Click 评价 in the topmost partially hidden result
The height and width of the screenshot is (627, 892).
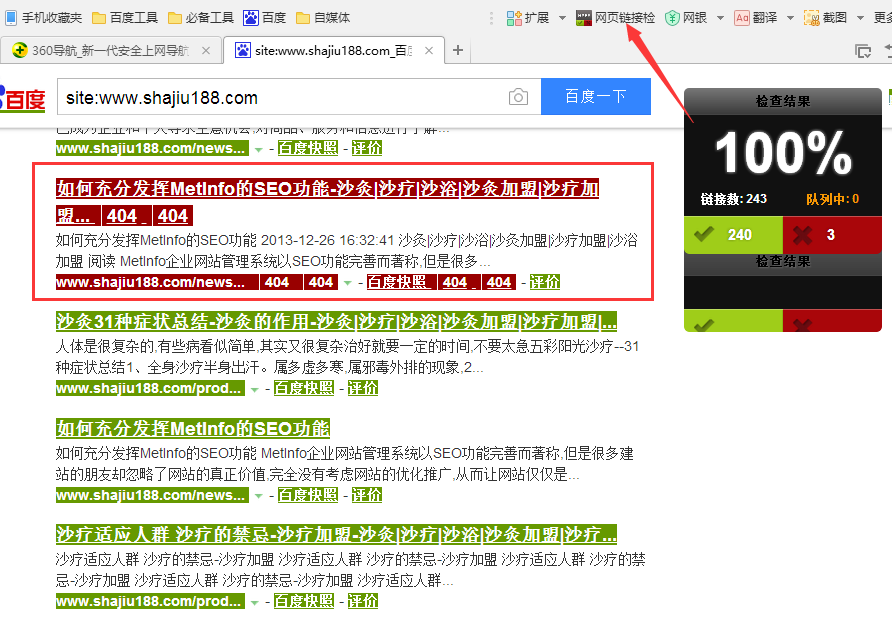366,148
